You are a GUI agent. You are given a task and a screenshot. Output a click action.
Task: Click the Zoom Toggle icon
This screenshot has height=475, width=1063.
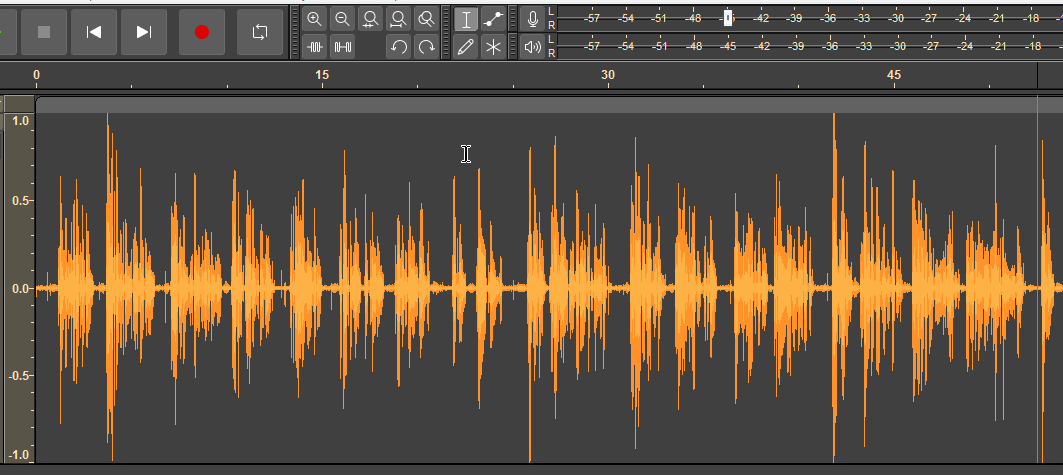coord(426,19)
